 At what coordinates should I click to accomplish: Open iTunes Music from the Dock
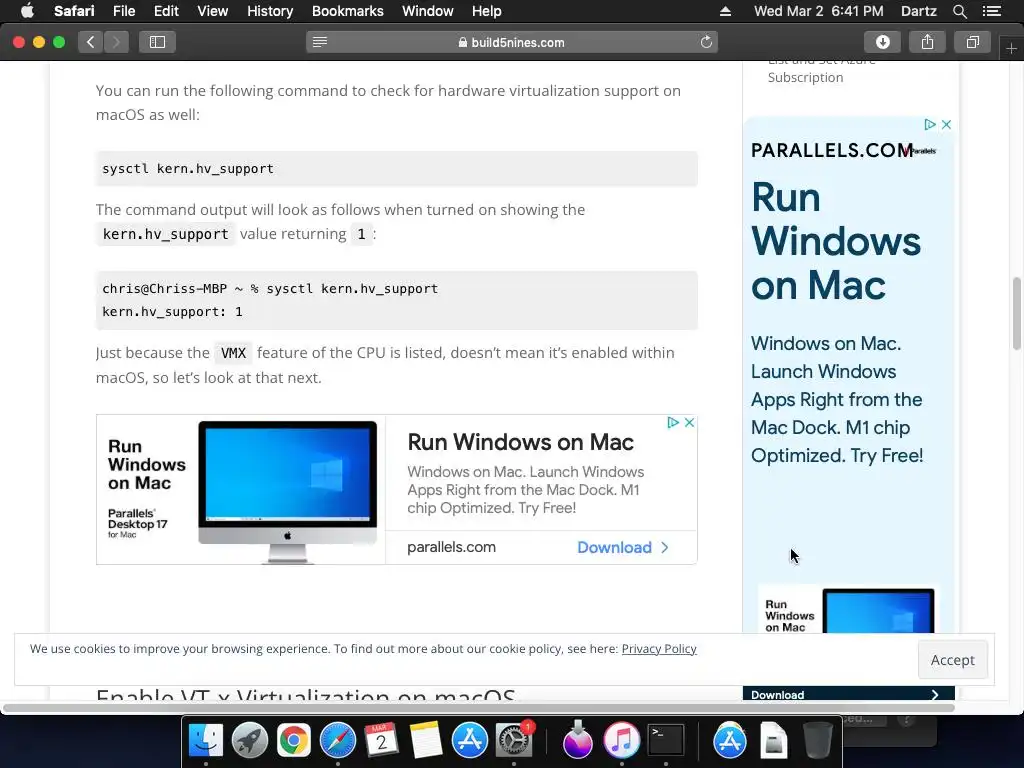pyautogui.click(x=621, y=740)
